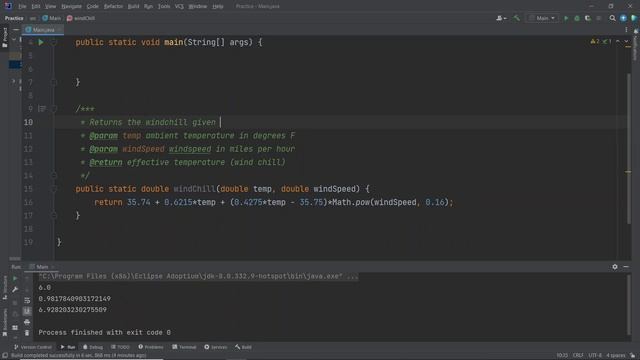
Task: Go to previous highlighted problem arrow
Action: (618, 42)
